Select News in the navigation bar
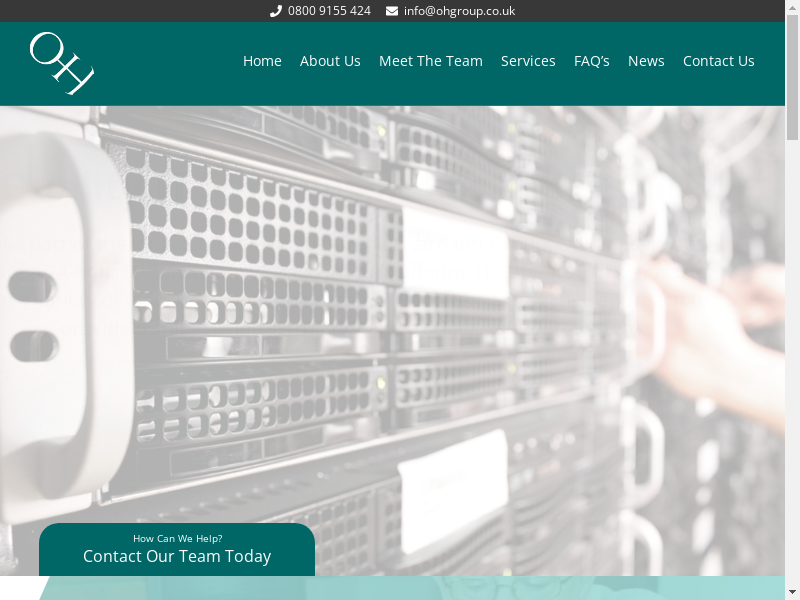The width and height of the screenshot is (800, 600). [x=646, y=61]
